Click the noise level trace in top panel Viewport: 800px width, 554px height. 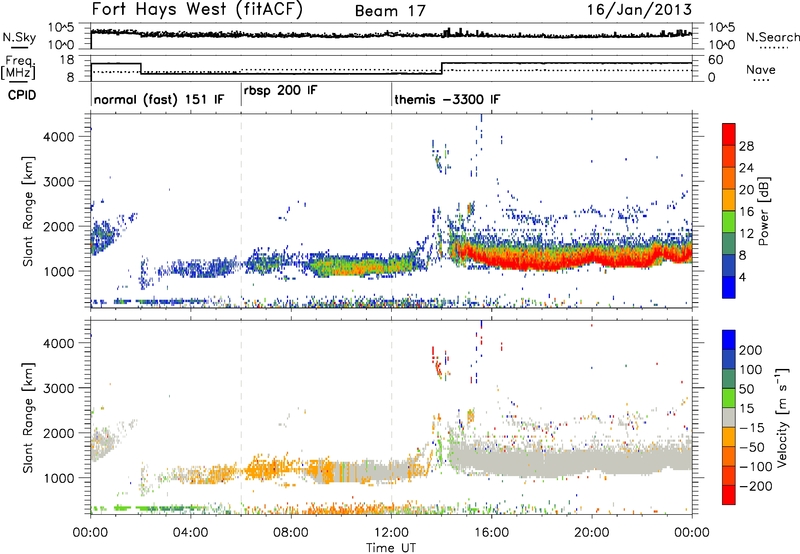(391, 34)
